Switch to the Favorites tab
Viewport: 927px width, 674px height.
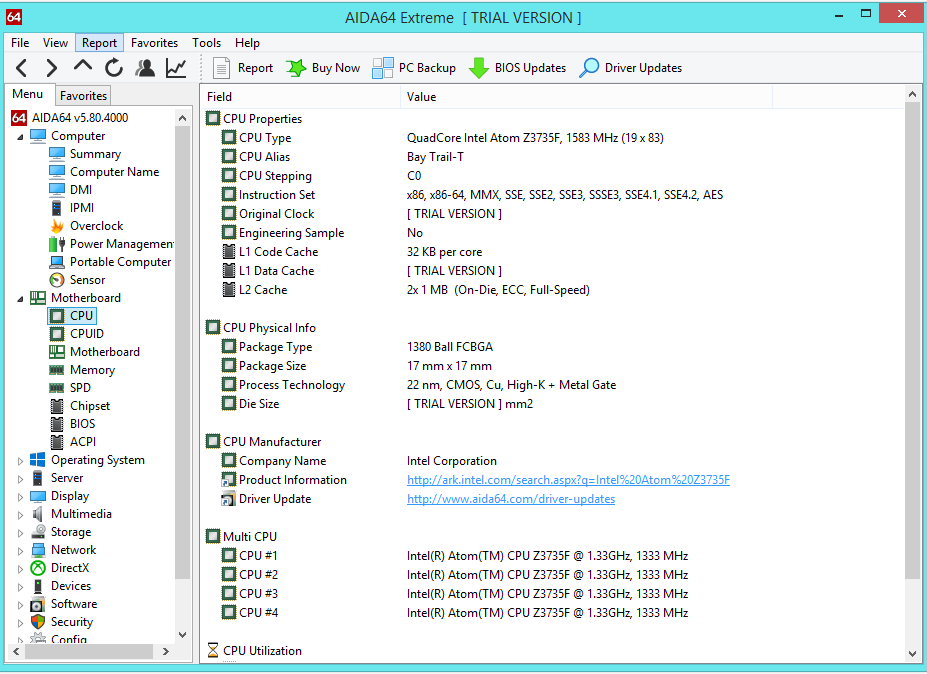83,96
